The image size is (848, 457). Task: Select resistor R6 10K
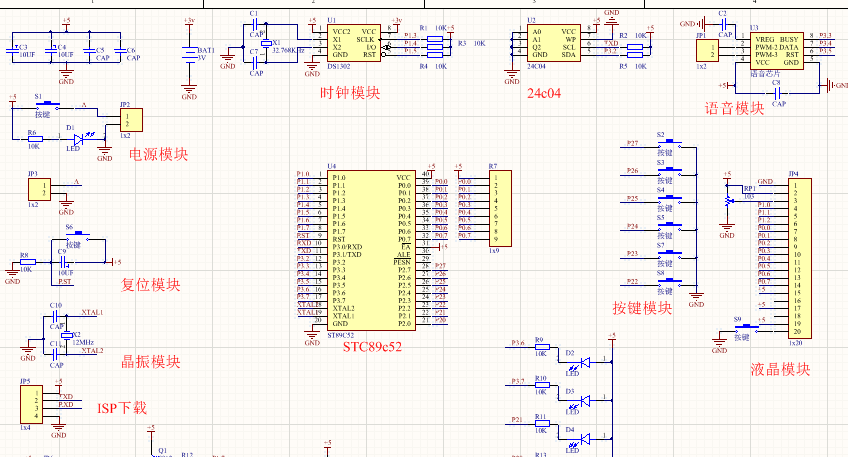35,139
